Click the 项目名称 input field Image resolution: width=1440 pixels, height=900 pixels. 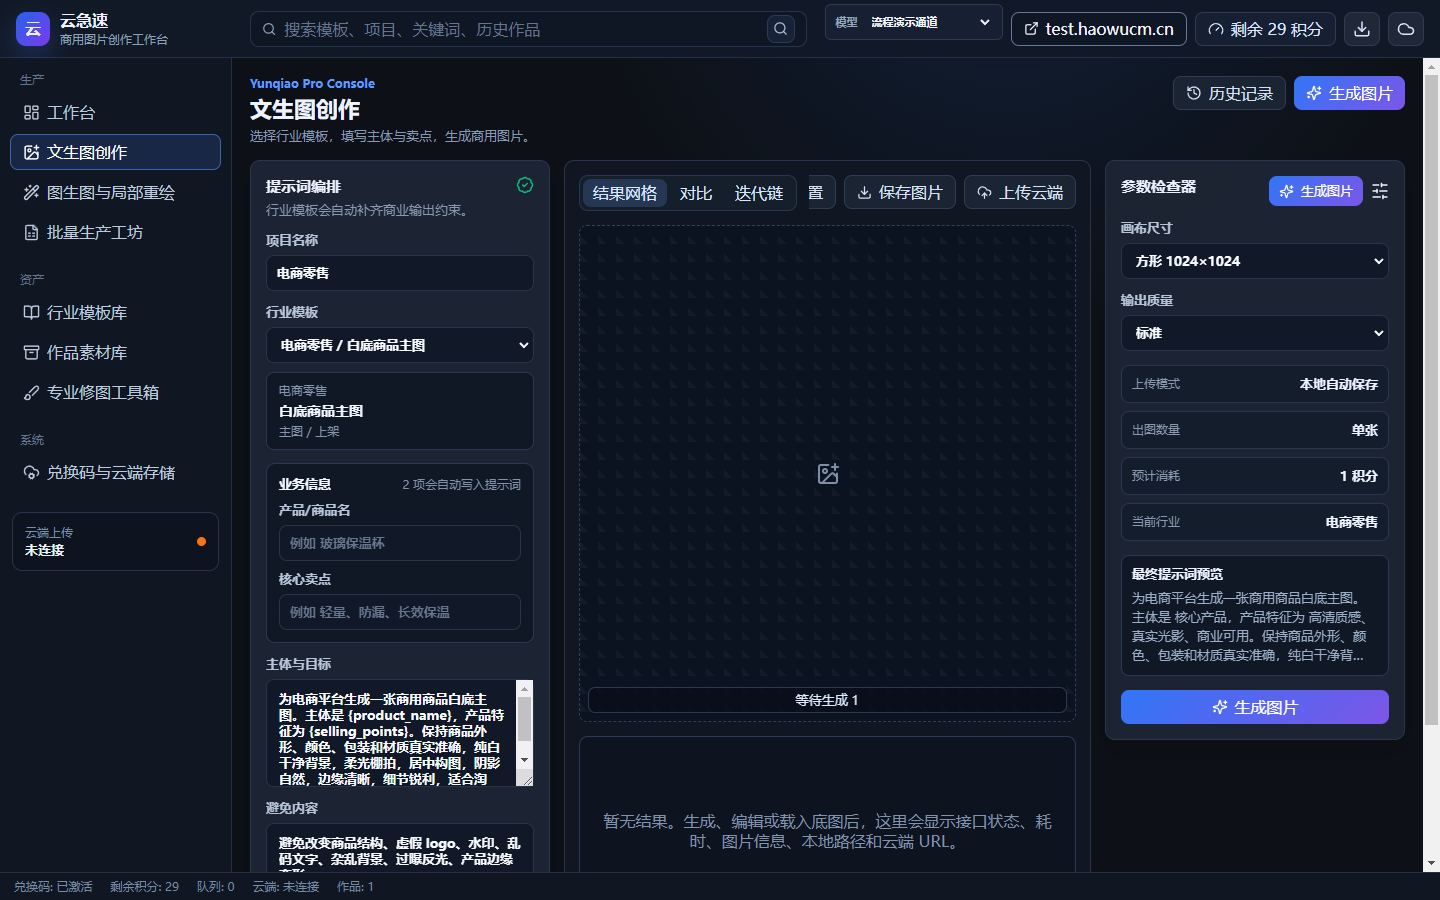click(400, 273)
